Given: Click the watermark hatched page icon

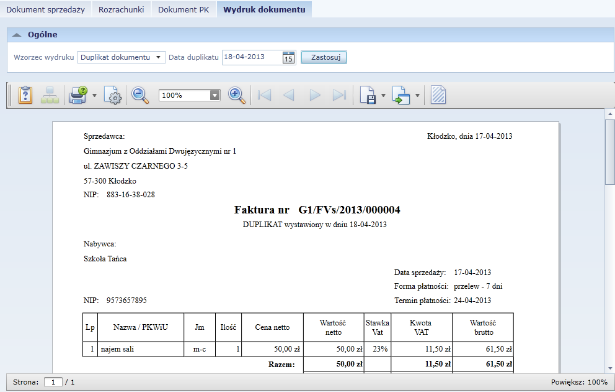Looking at the screenshot, I should pyautogui.click(x=438, y=95).
